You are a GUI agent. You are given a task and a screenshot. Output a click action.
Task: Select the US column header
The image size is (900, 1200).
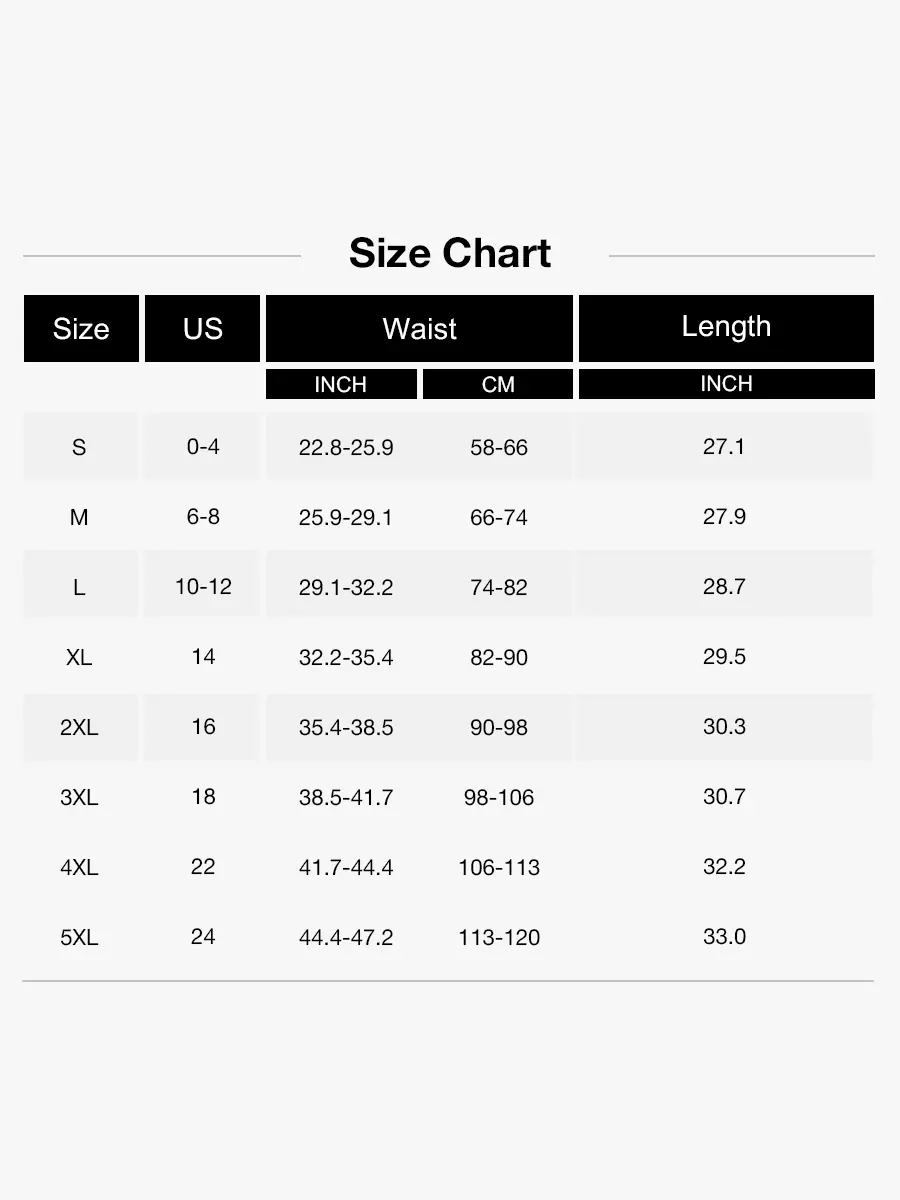(203, 329)
